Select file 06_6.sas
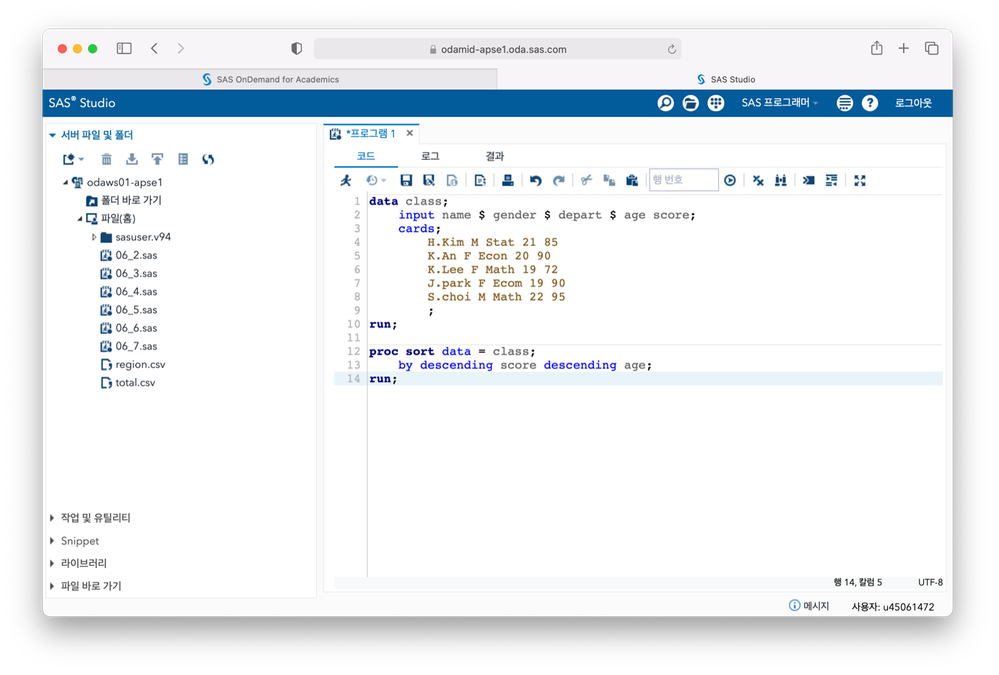The image size is (999, 675). pyautogui.click(x=129, y=328)
